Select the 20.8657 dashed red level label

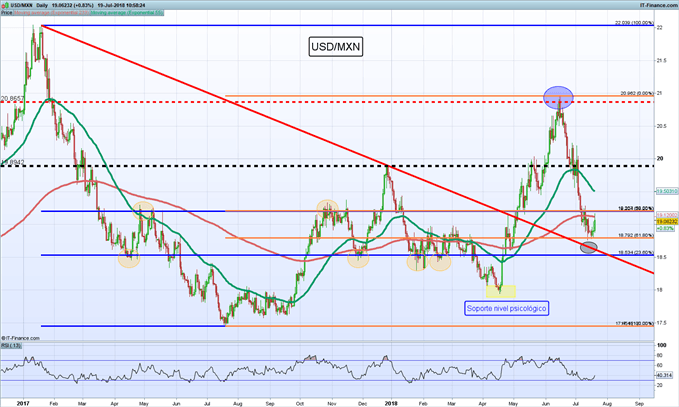(12, 99)
